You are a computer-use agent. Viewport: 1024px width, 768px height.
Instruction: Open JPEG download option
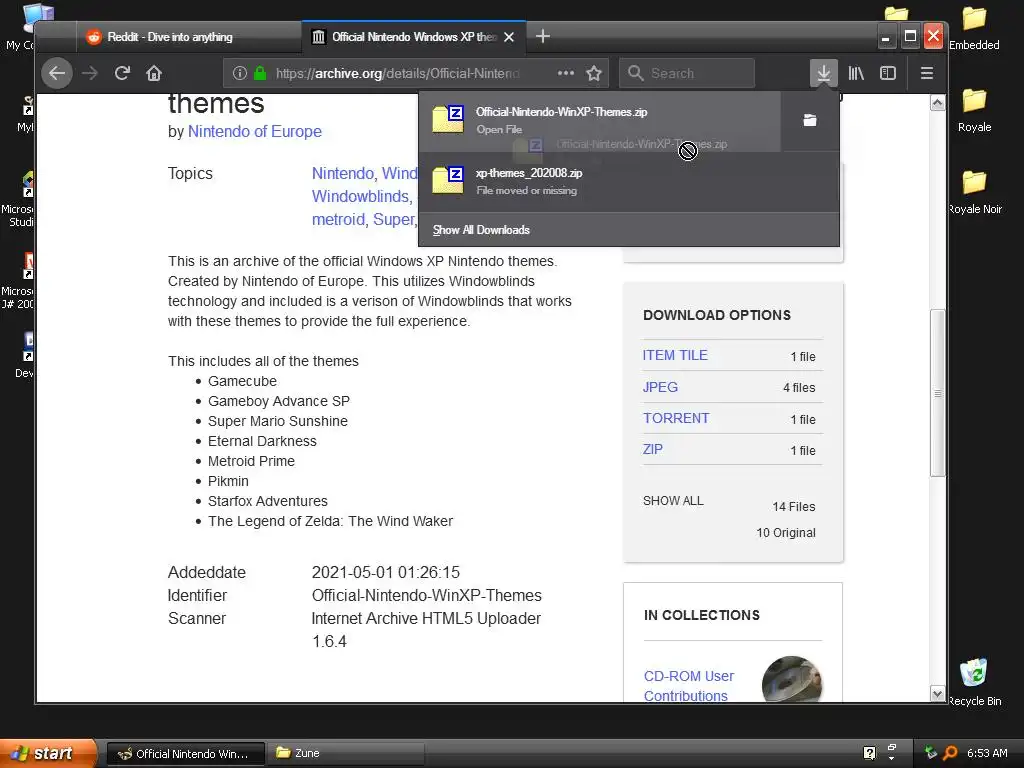[x=660, y=387]
